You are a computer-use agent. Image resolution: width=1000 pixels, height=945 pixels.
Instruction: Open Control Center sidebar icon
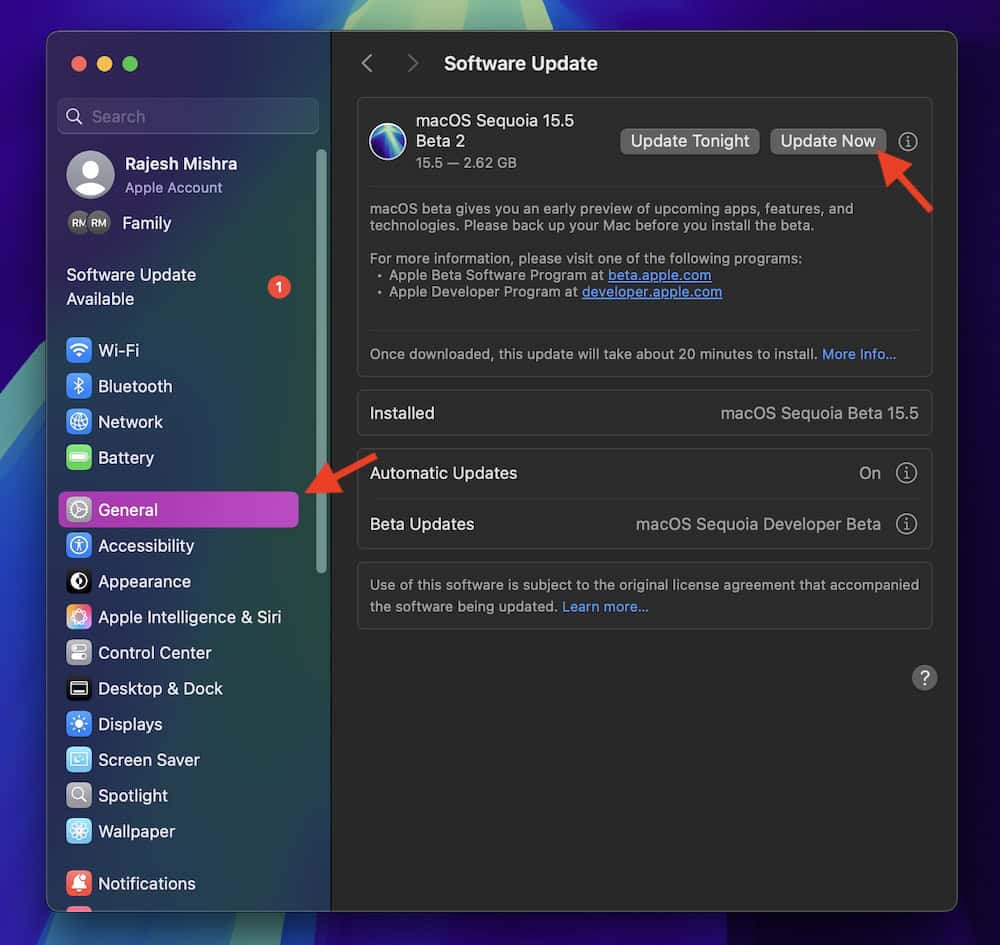79,653
